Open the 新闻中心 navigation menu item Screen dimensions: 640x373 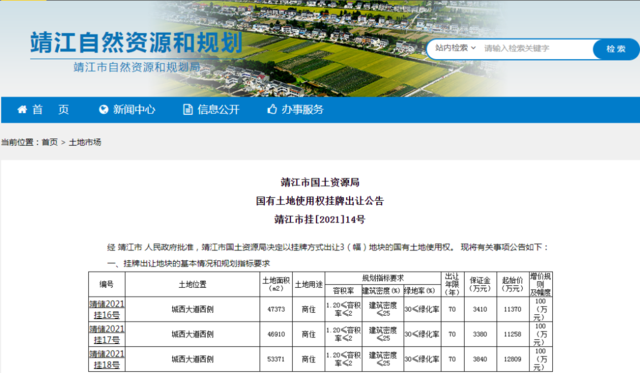134,109
